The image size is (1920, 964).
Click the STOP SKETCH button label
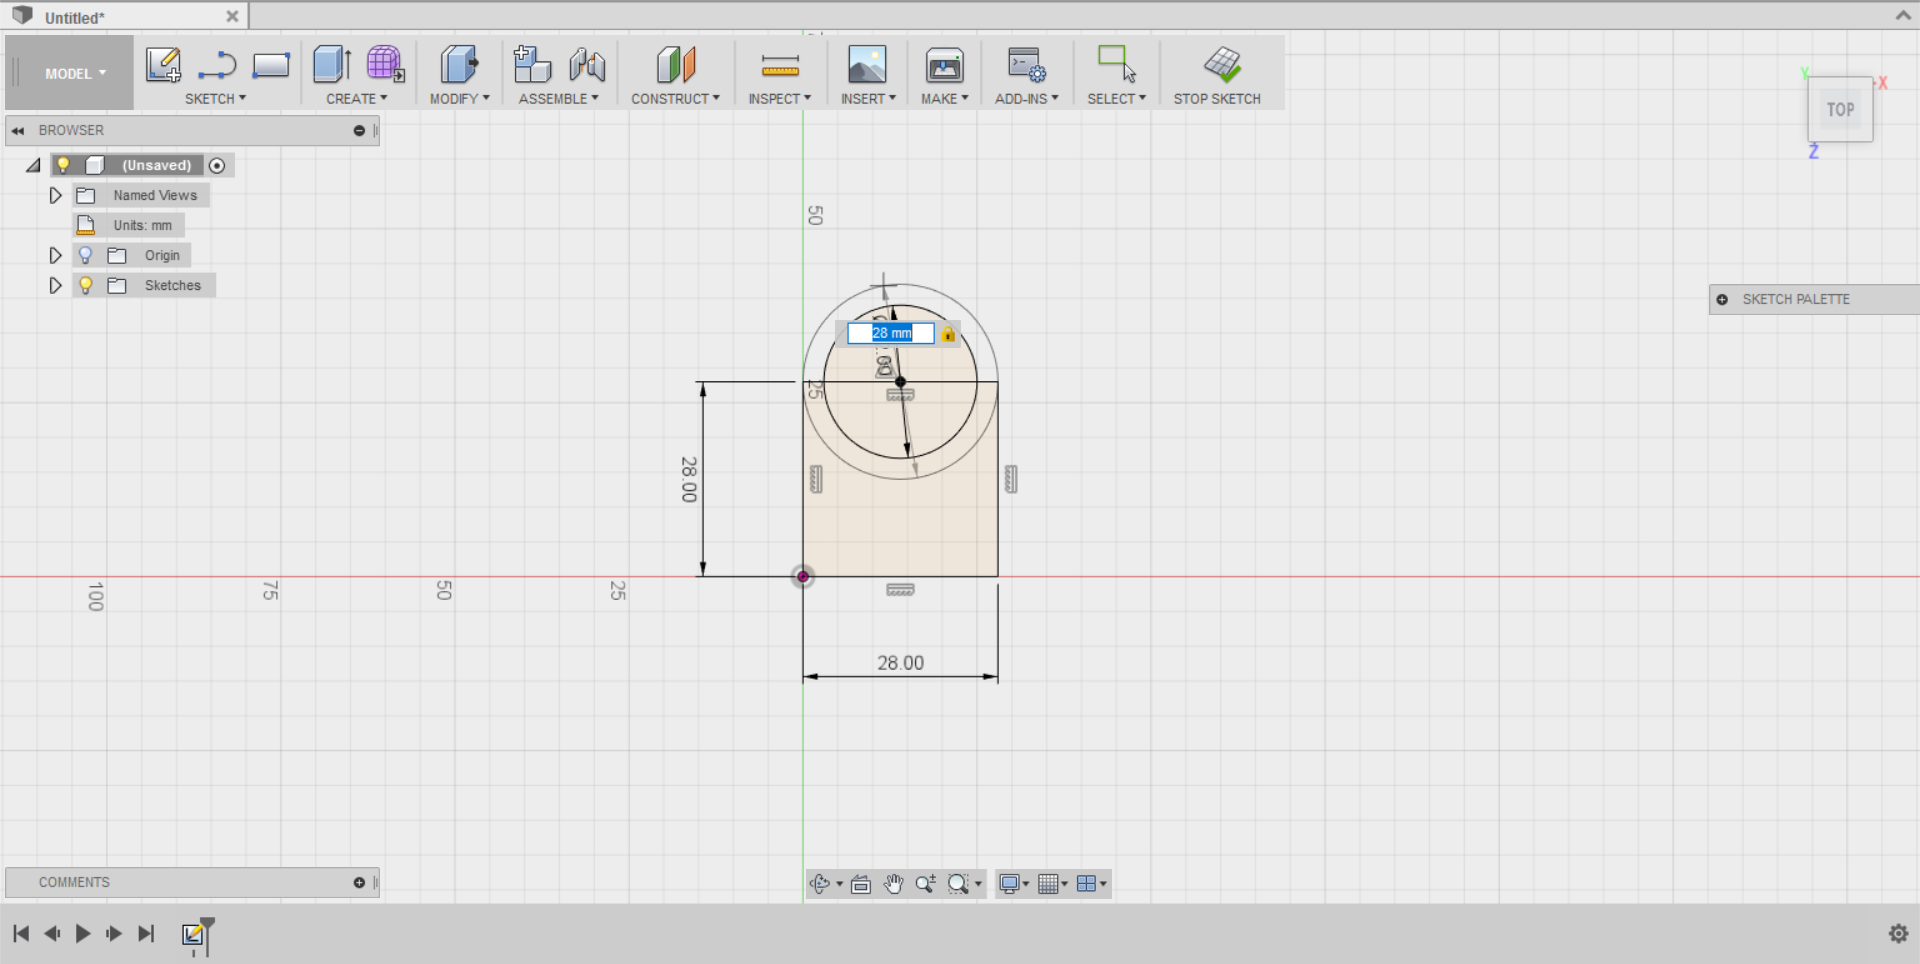click(1217, 99)
